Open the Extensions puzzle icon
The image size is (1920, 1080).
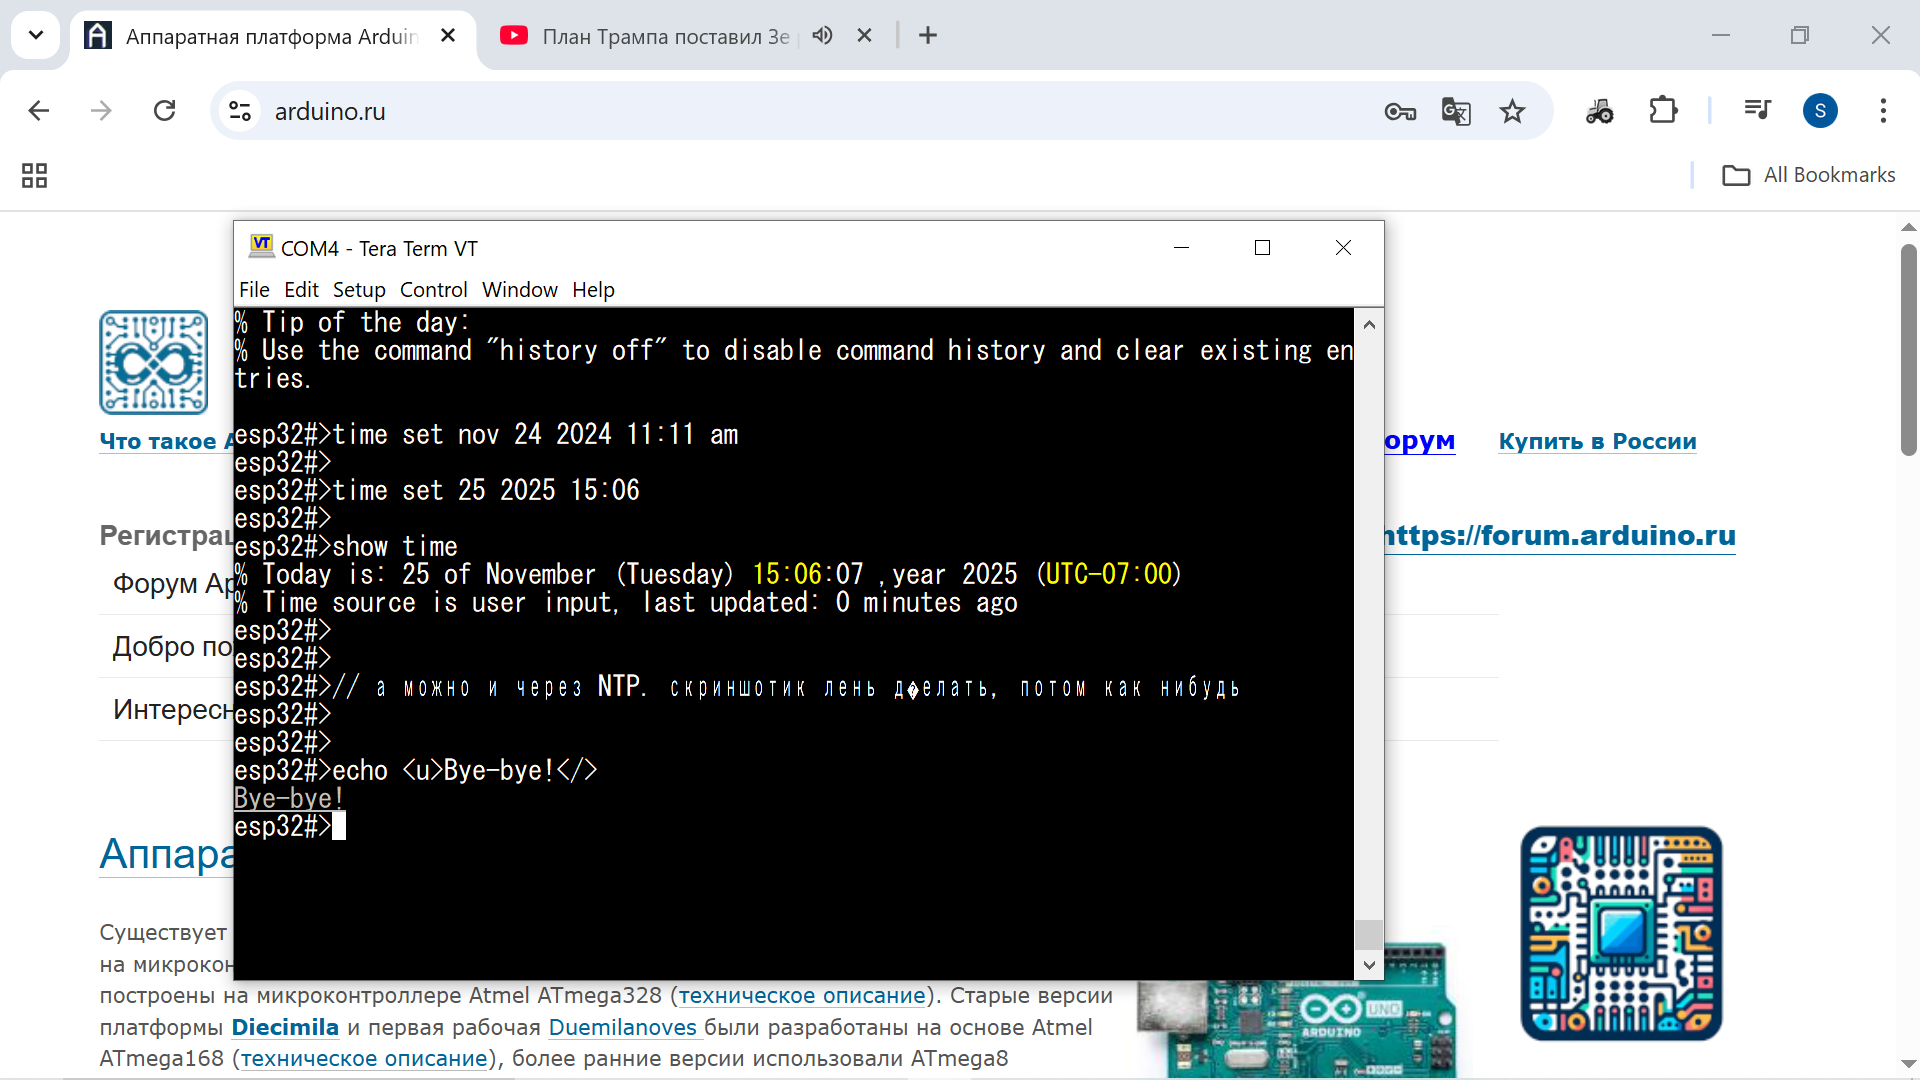[x=1663, y=110]
